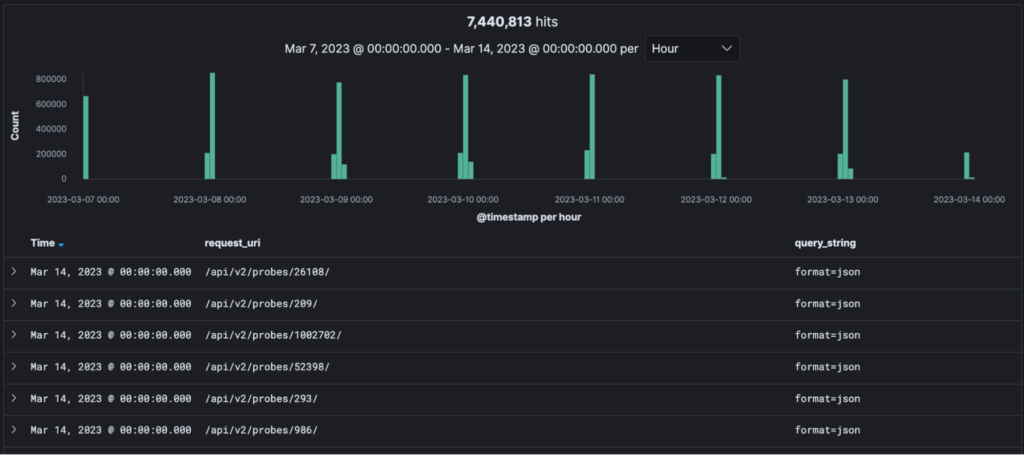Screen dimensions: 1024x455
Task: Click the 7,440,813 hits counter
Action: [512, 22]
